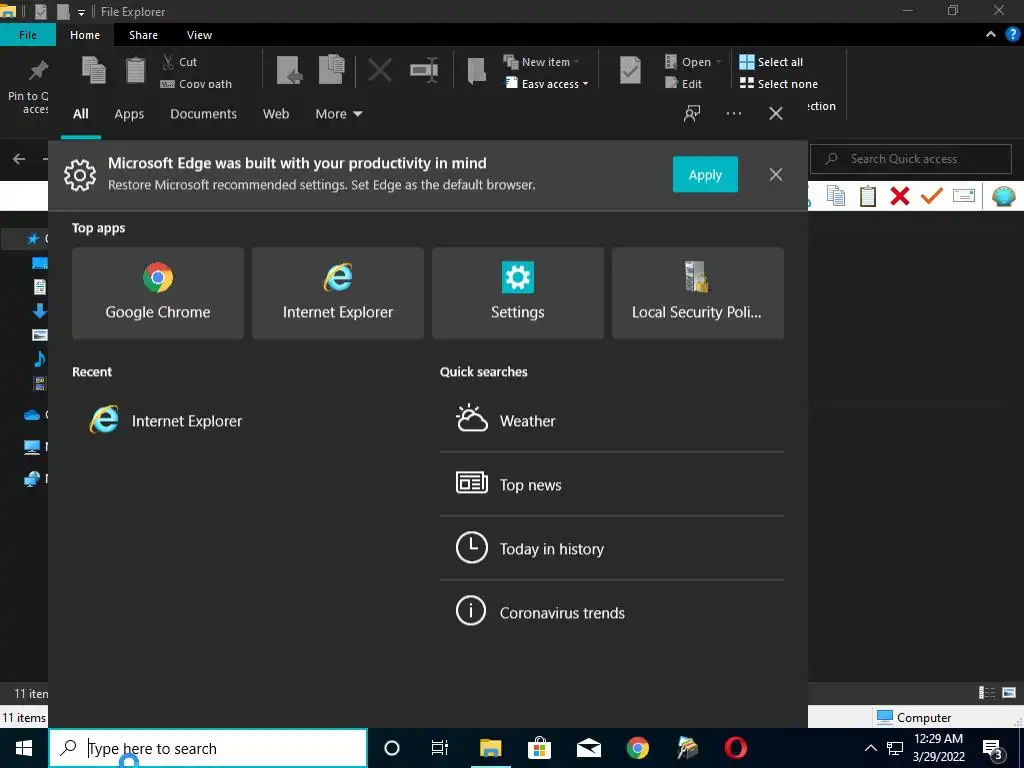Expand the Easy access dropdown
Viewport: 1024px width, 768px height.
pyautogui.click(x=547, y=84)
